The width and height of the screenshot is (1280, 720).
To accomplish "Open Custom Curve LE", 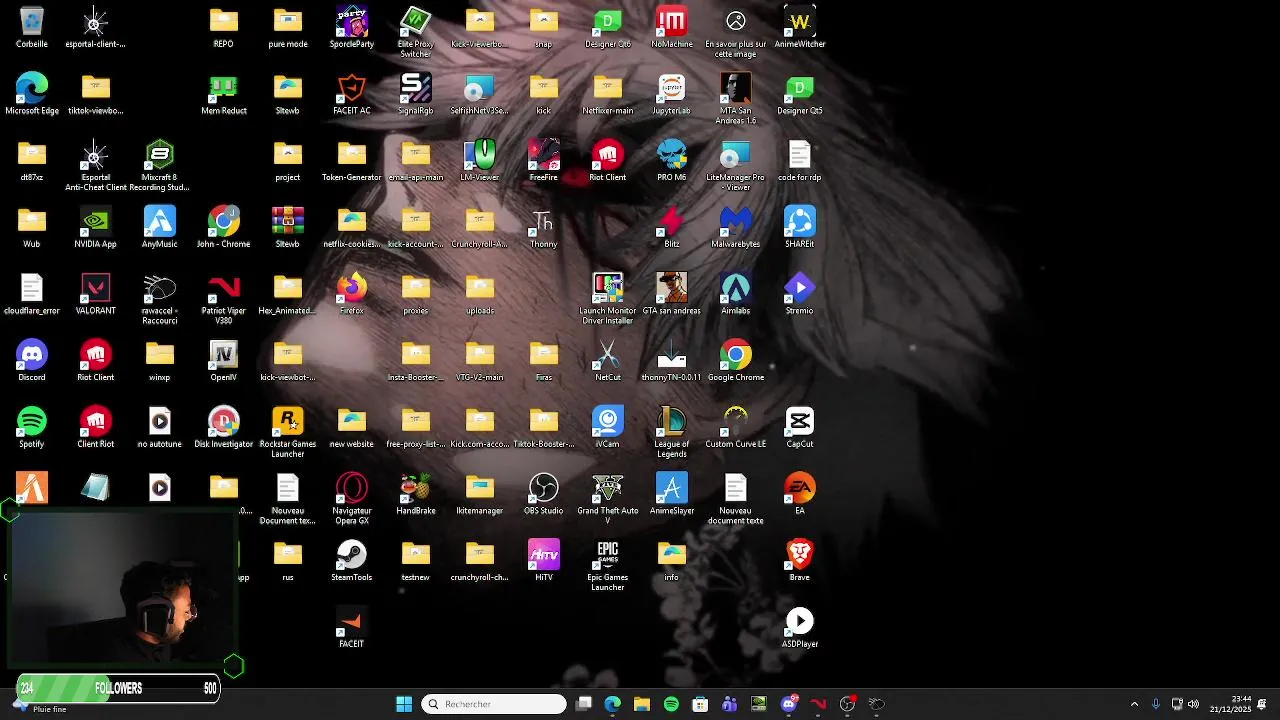I will tap(736, 428).
